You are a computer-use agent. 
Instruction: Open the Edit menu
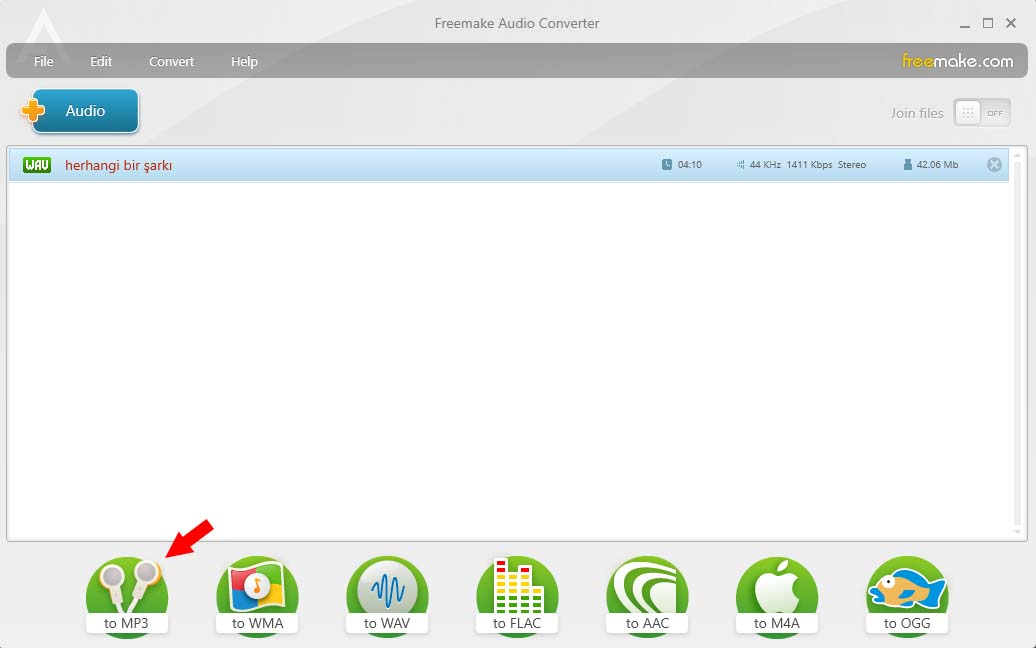[101, 62]
